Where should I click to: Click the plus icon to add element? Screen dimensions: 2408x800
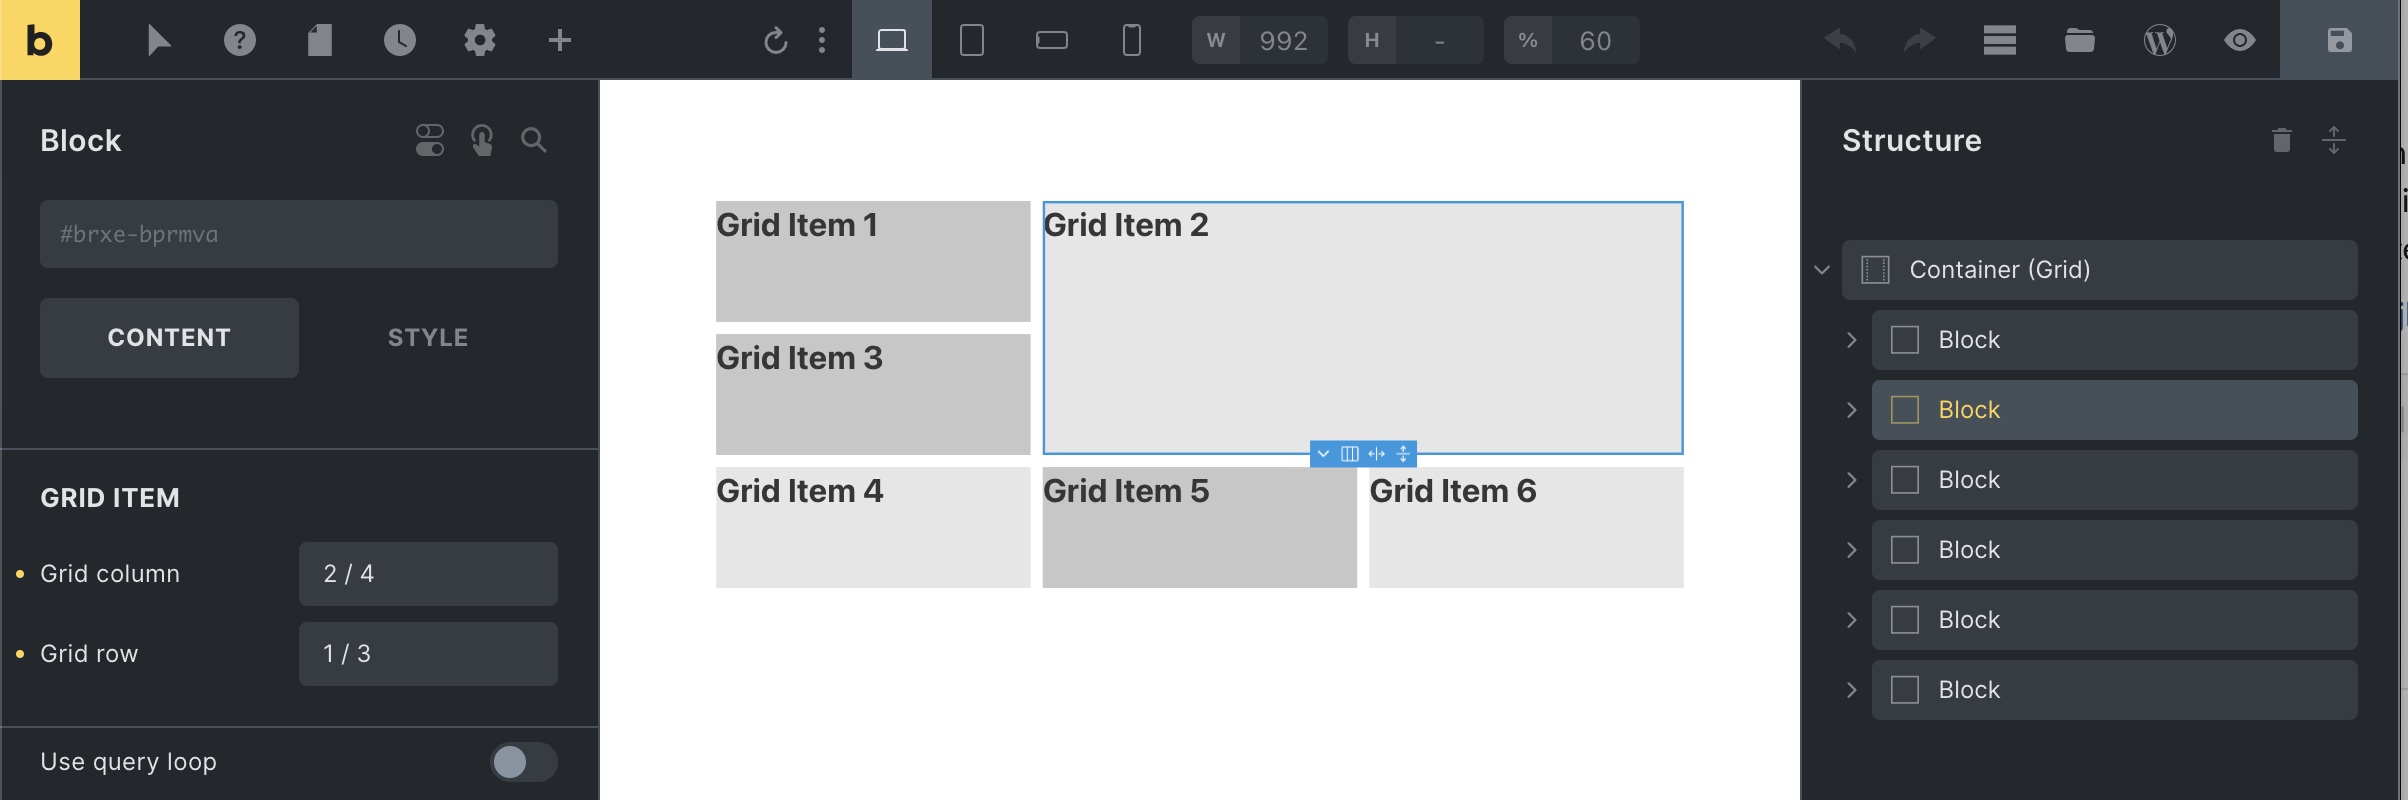click(x=560, y=40)
